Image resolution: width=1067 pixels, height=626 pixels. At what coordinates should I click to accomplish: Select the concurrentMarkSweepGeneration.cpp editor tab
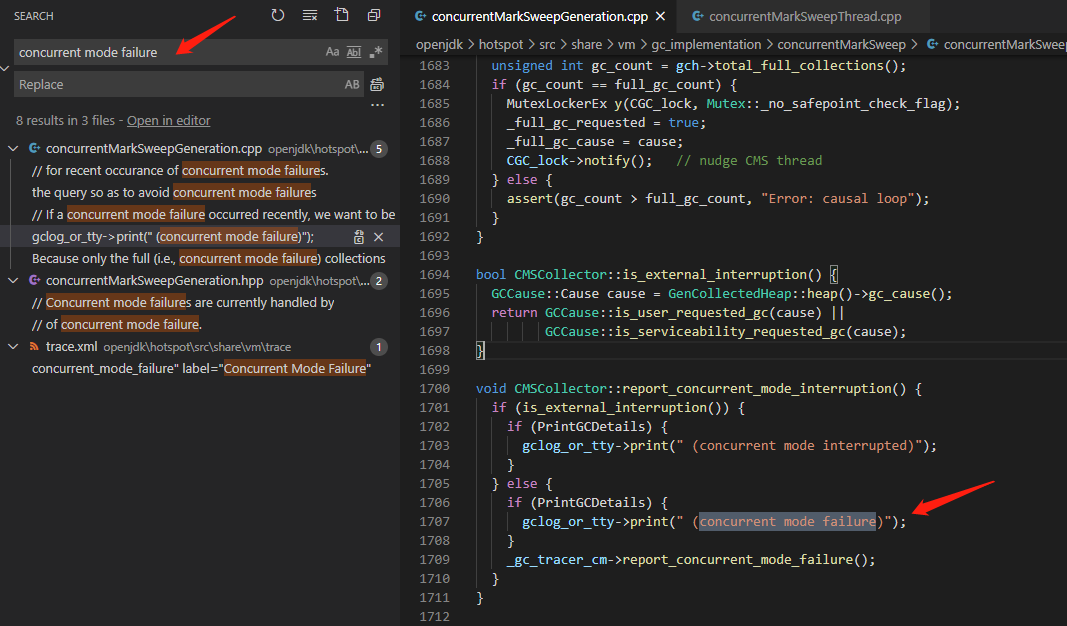click(531, 16)
